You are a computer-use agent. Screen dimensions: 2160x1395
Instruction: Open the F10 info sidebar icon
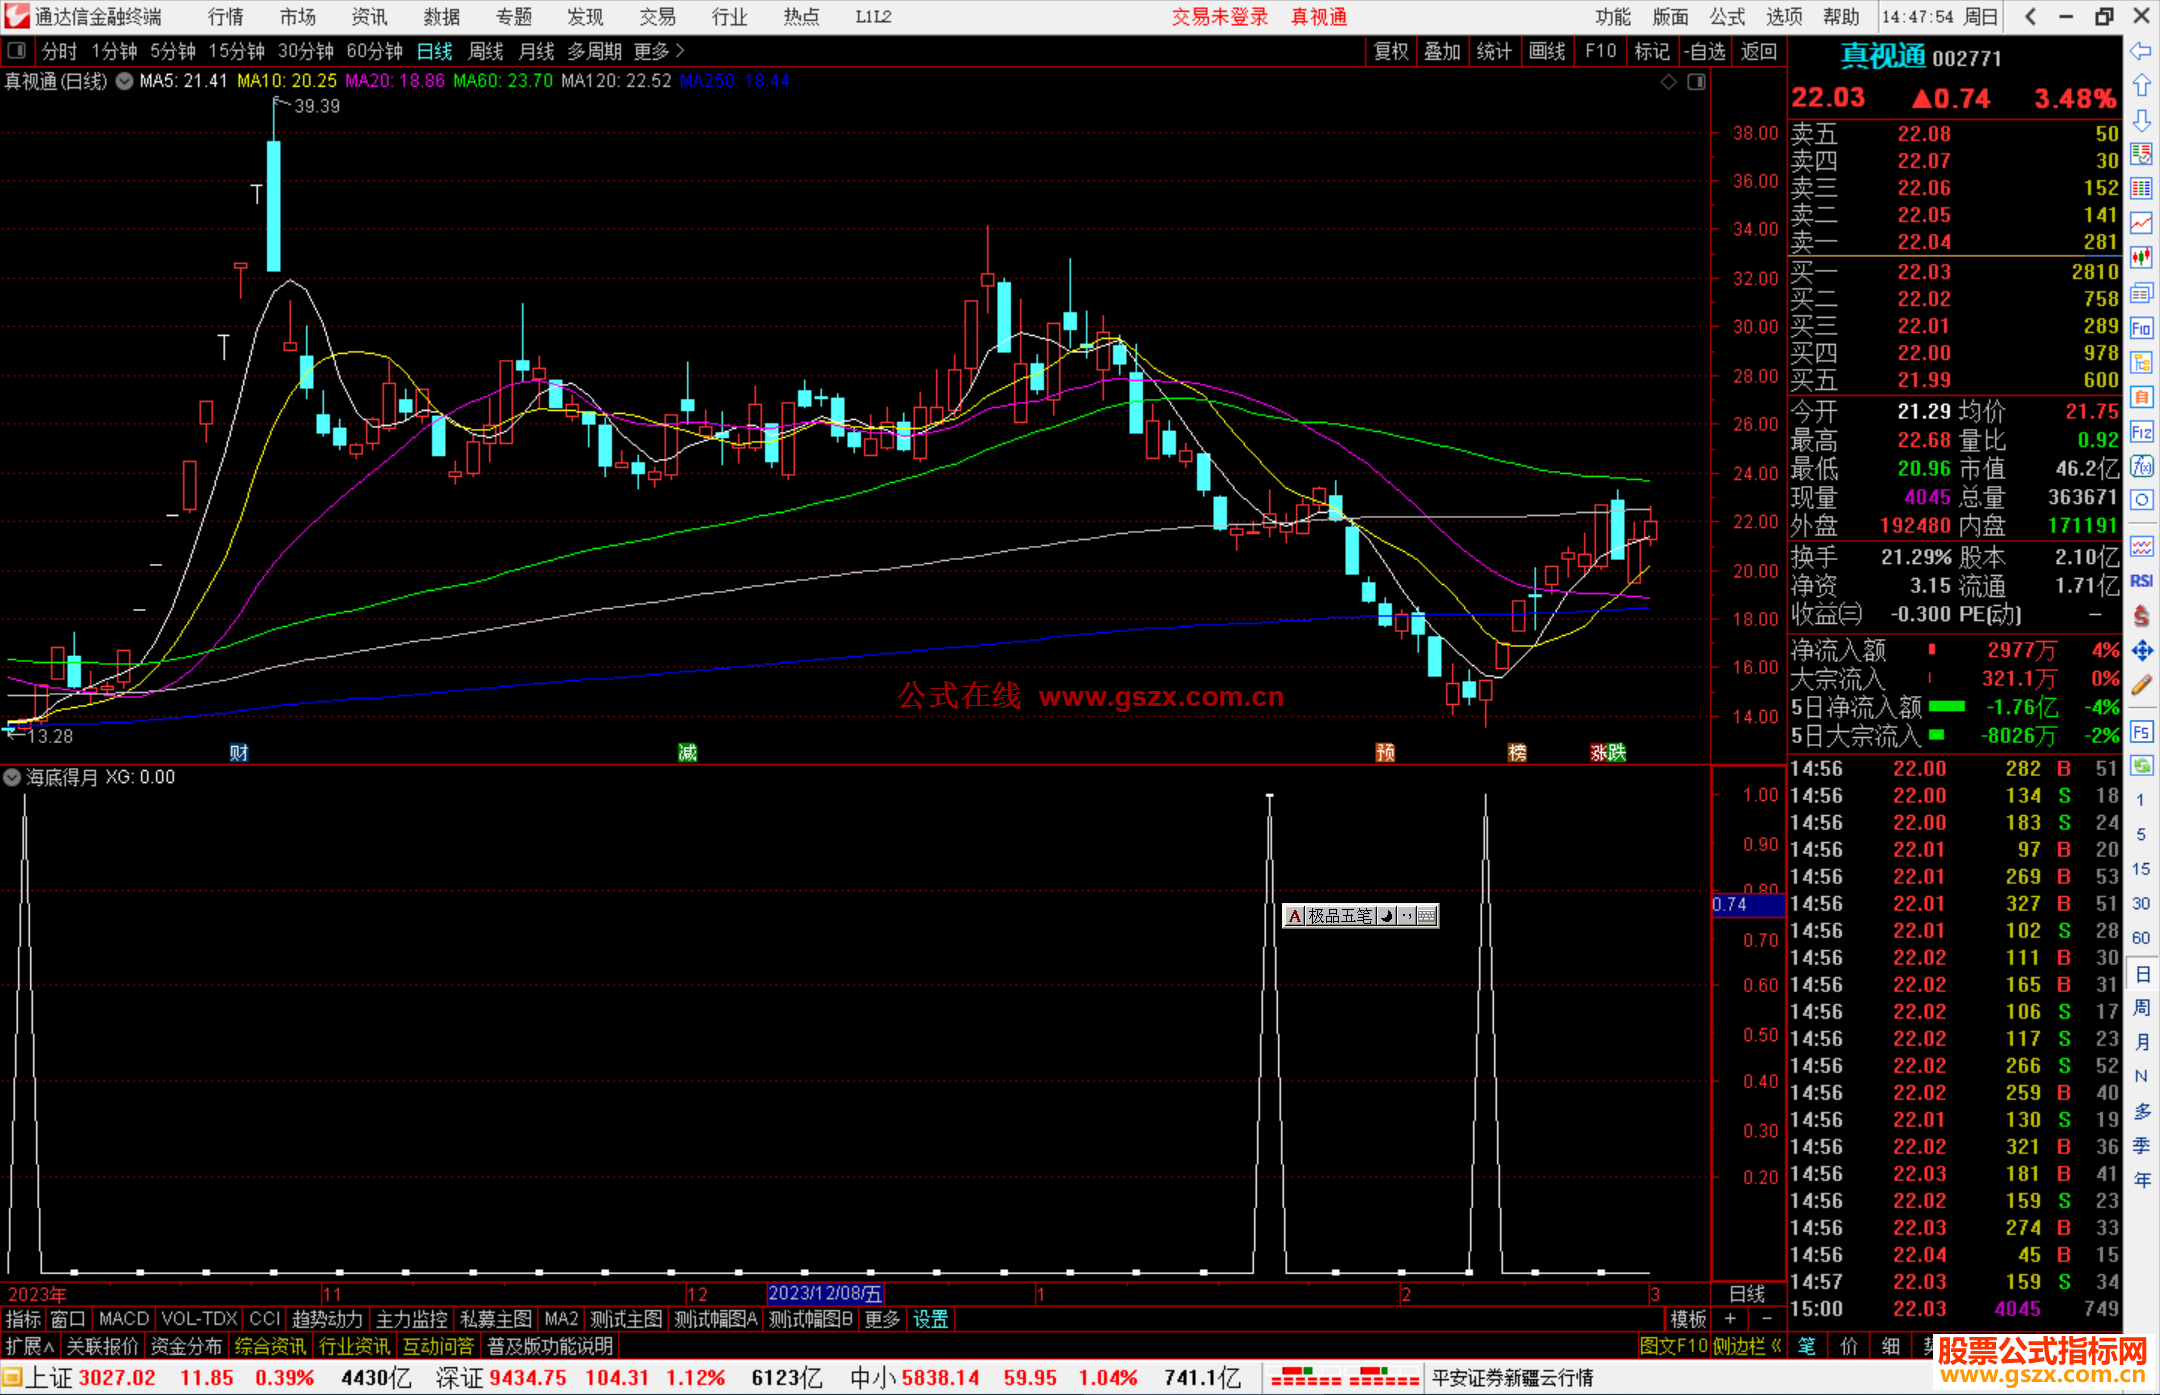tap(2141, 328)
